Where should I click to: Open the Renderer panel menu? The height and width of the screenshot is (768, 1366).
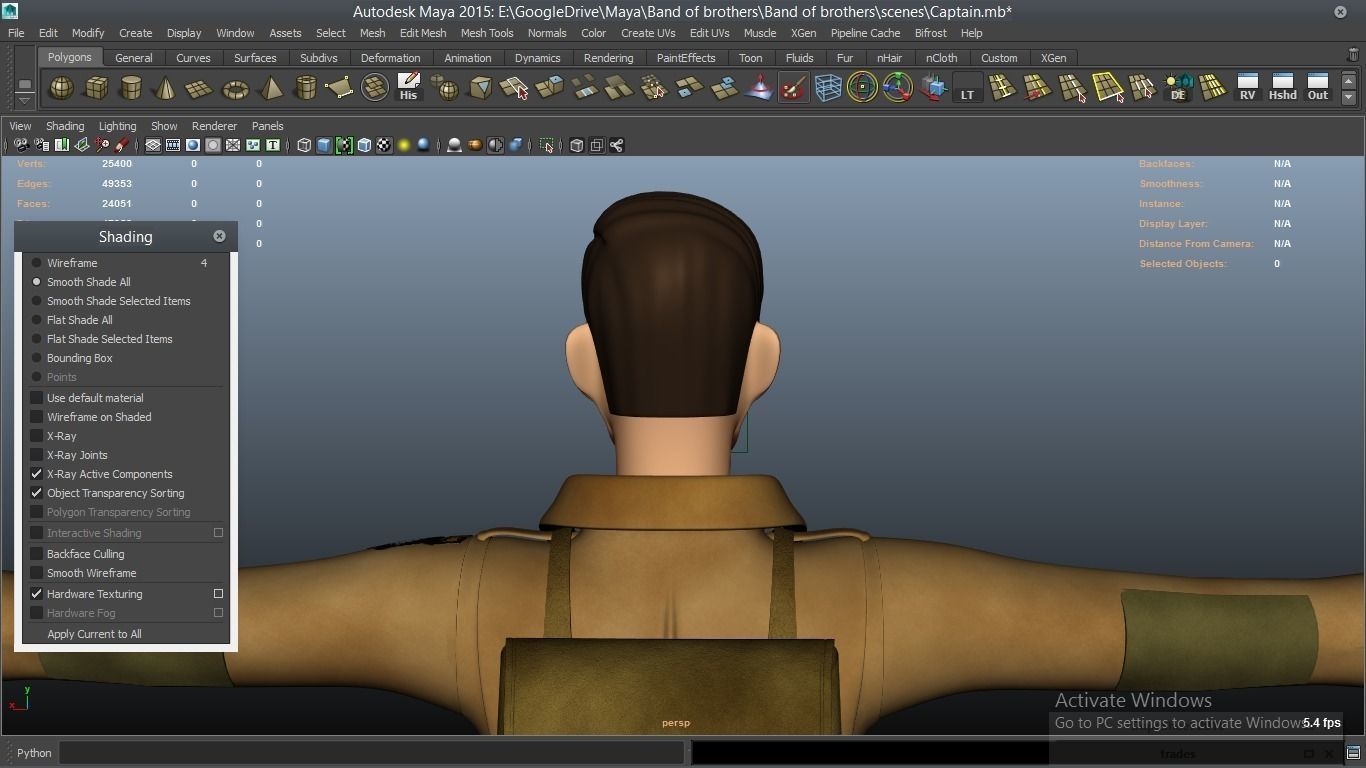pos(214,126)
